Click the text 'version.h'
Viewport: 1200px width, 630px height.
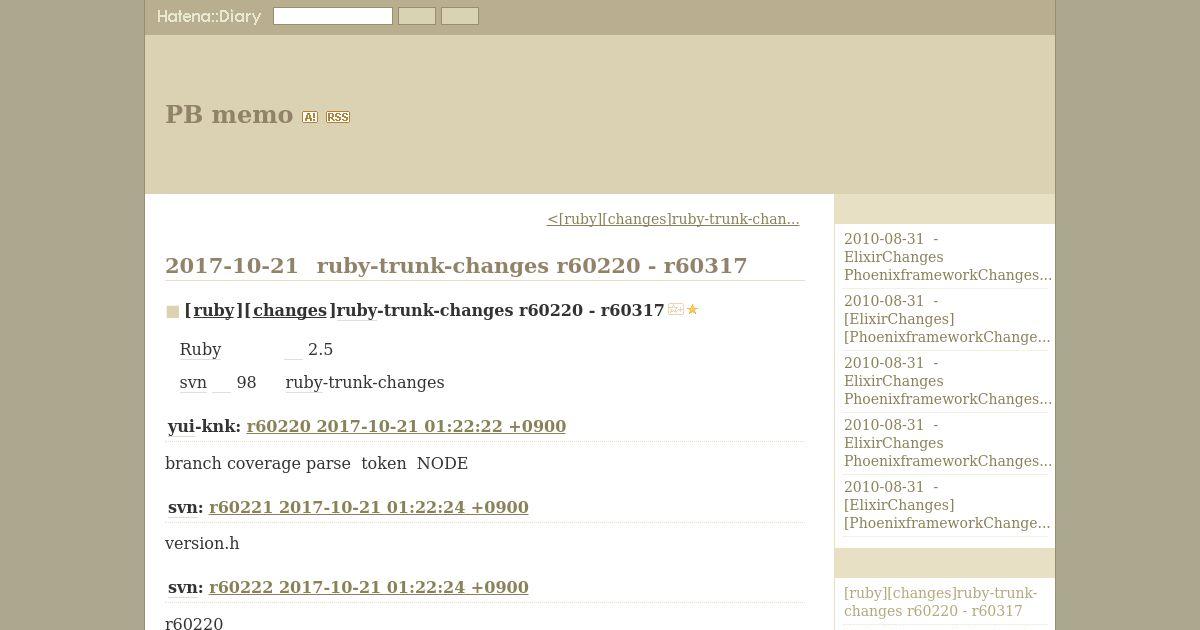pos(202,544)
